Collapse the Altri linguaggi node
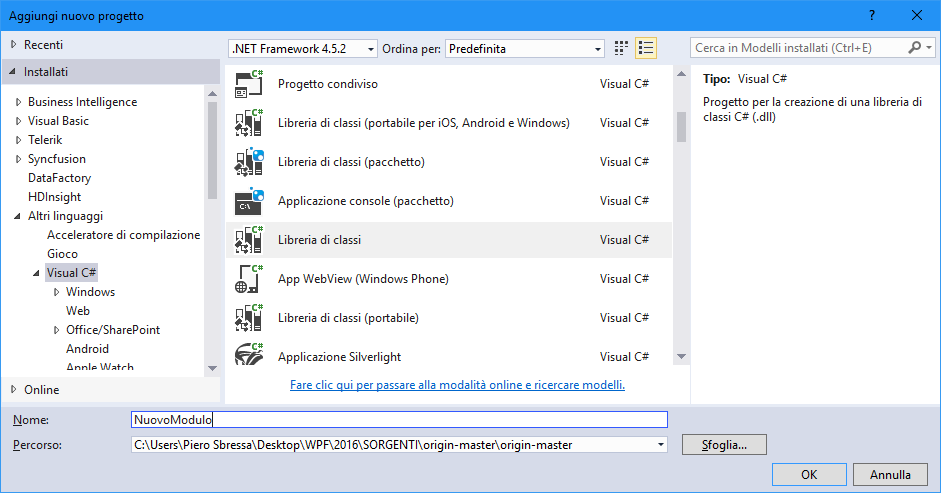Screen dimensions: 941x493 pyautogui.click(x=17, y=216)
